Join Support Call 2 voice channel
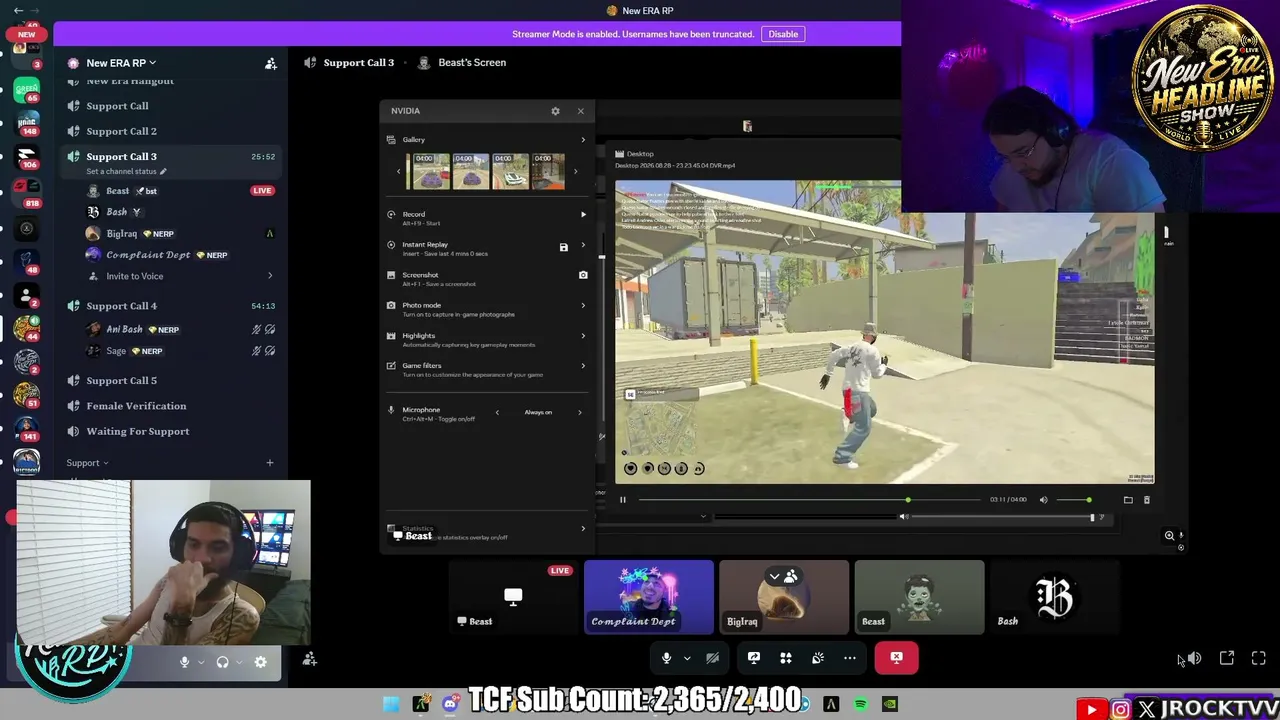Image resolution: width=1280 pixels, height=720 pixels. point(121,131)
